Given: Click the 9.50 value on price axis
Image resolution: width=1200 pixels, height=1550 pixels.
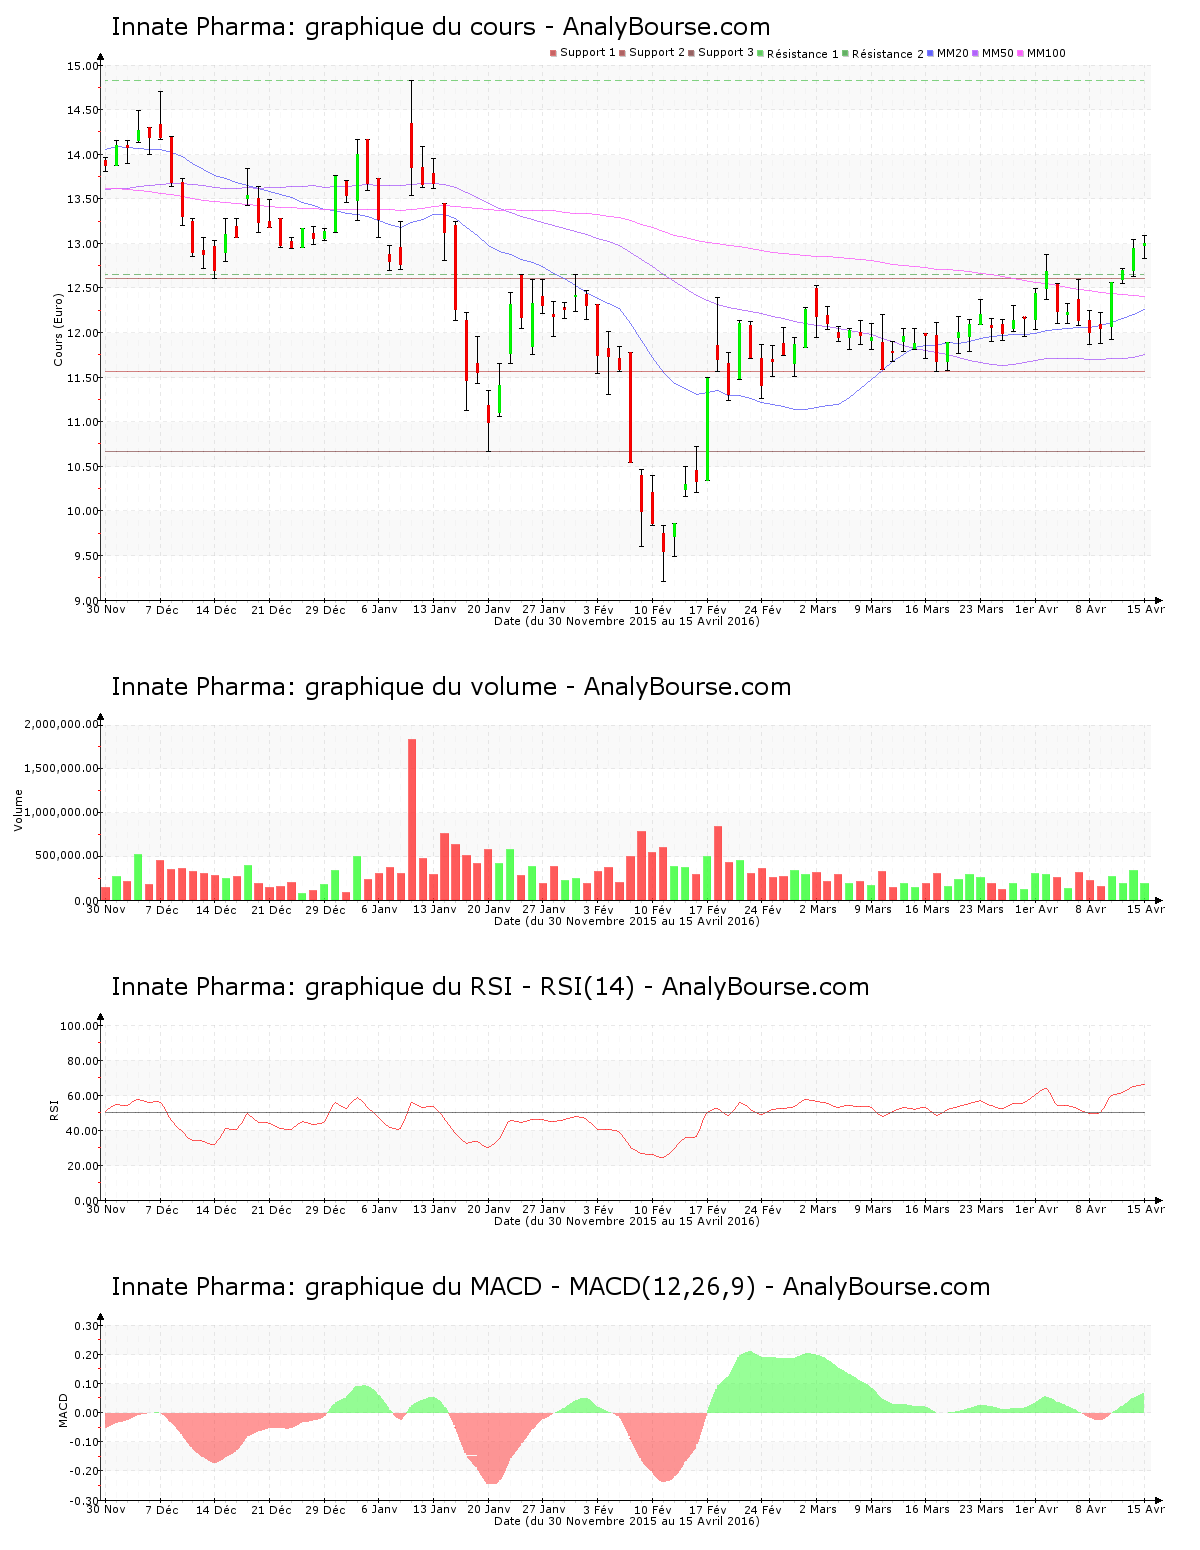Looking at the screenshot, I should pyautogui.click(x=85, y=556).
